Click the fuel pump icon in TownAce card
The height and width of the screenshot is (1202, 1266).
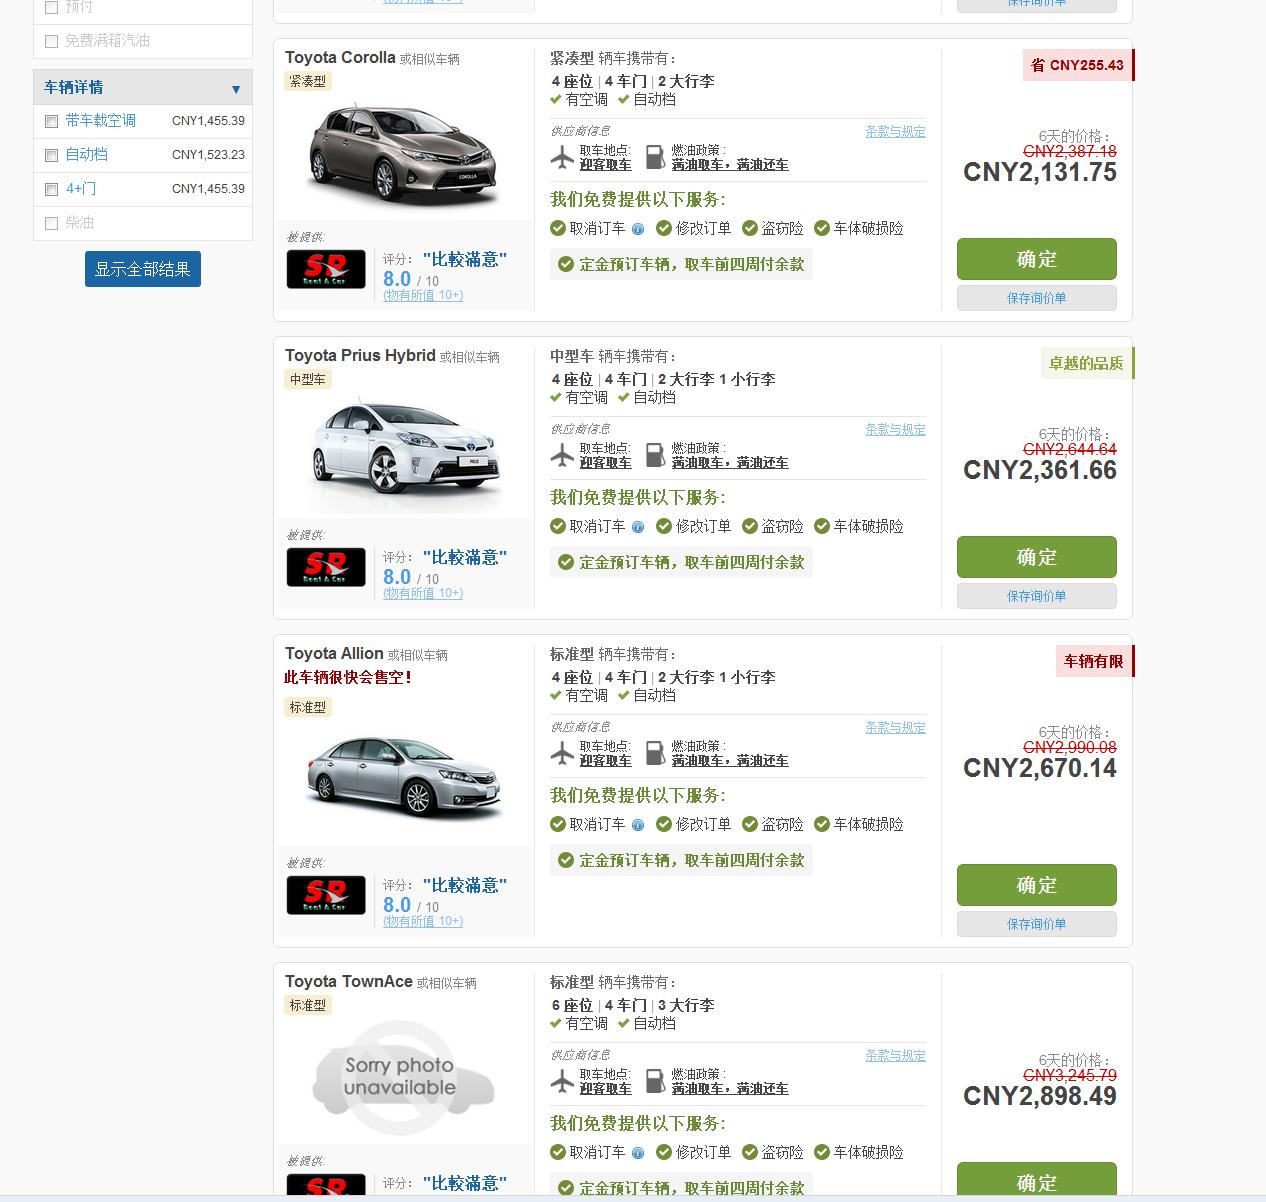[x=655, y=1081]
